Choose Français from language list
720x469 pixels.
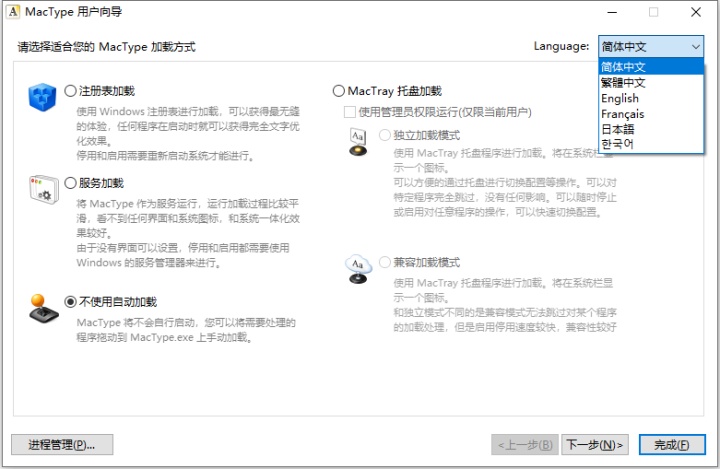point(651,114)
